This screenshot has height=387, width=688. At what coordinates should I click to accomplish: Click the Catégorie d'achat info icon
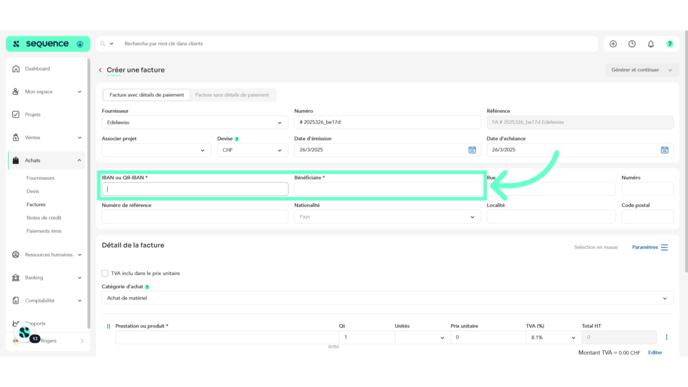pyautogui.click(x=147, y=287)
